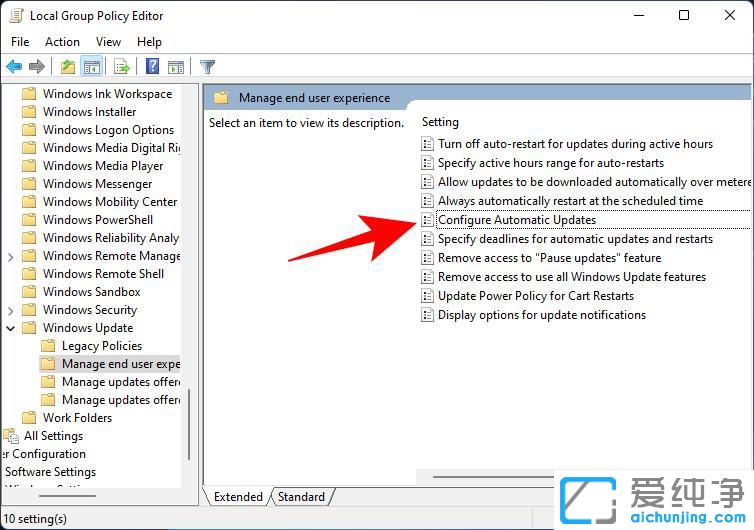754x530 pixels.
Task: Click the Local Group Policy Editor title icon
Action: [16, 15]
